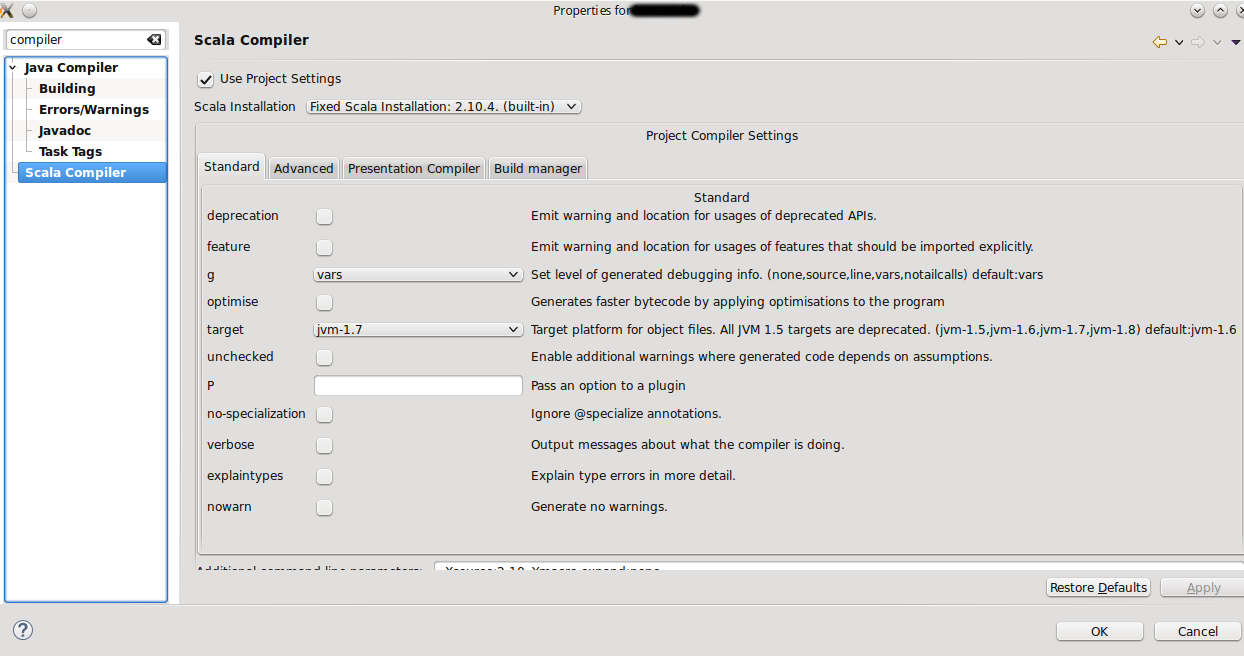This screenshot has width=1244, height=656.
Task: Select the Javadoc tree item
Action: tap(65, 131)
